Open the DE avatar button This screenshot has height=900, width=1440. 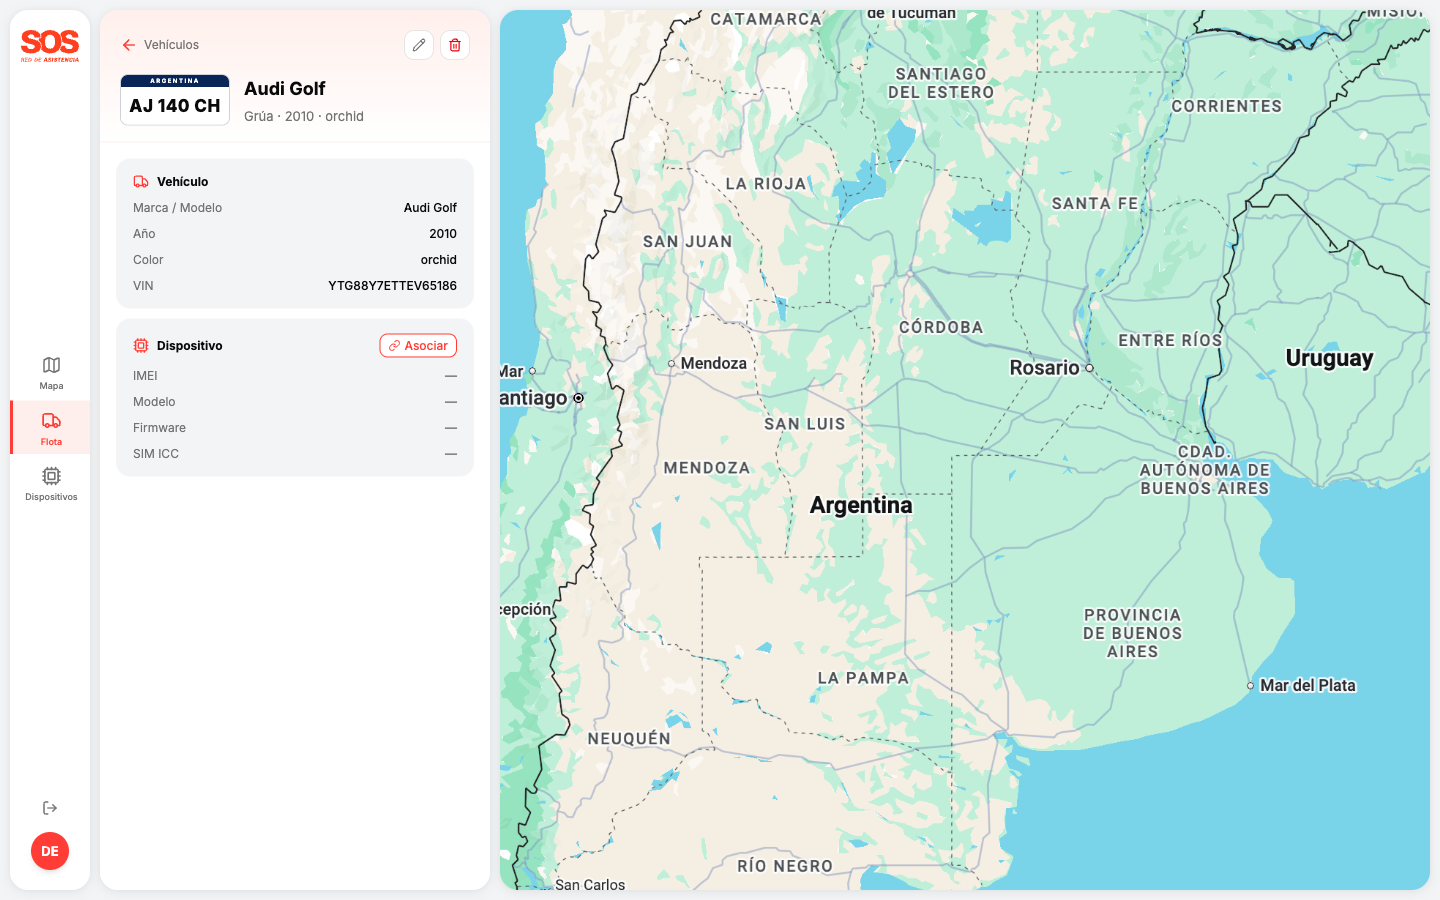(x=50, y=851)
